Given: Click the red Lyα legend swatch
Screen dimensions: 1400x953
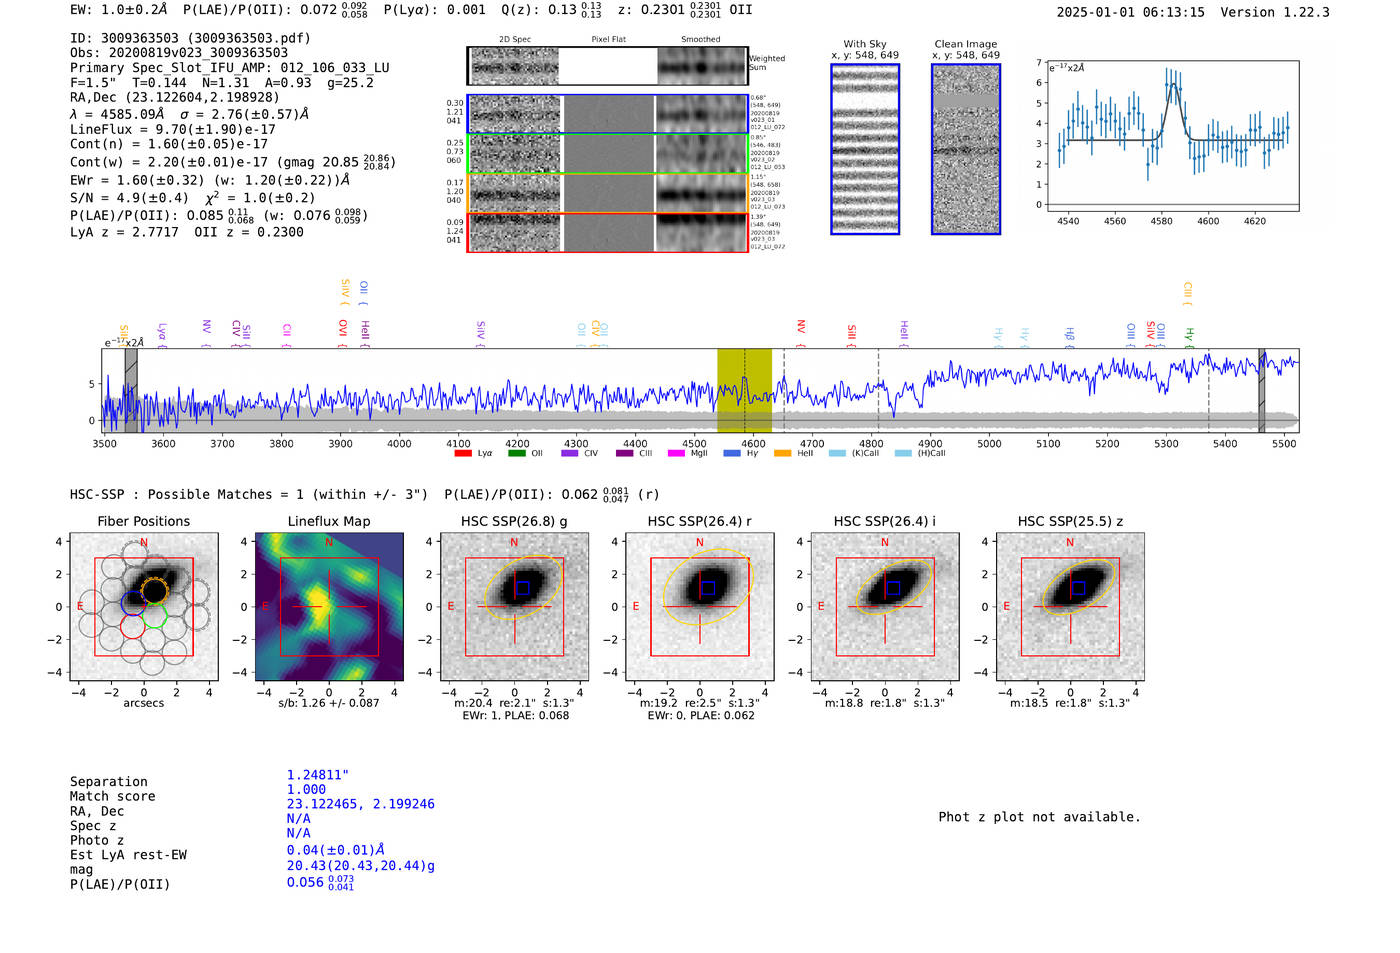Looking at the screenshot, I should pyautogui.click(x=463, y=453).
